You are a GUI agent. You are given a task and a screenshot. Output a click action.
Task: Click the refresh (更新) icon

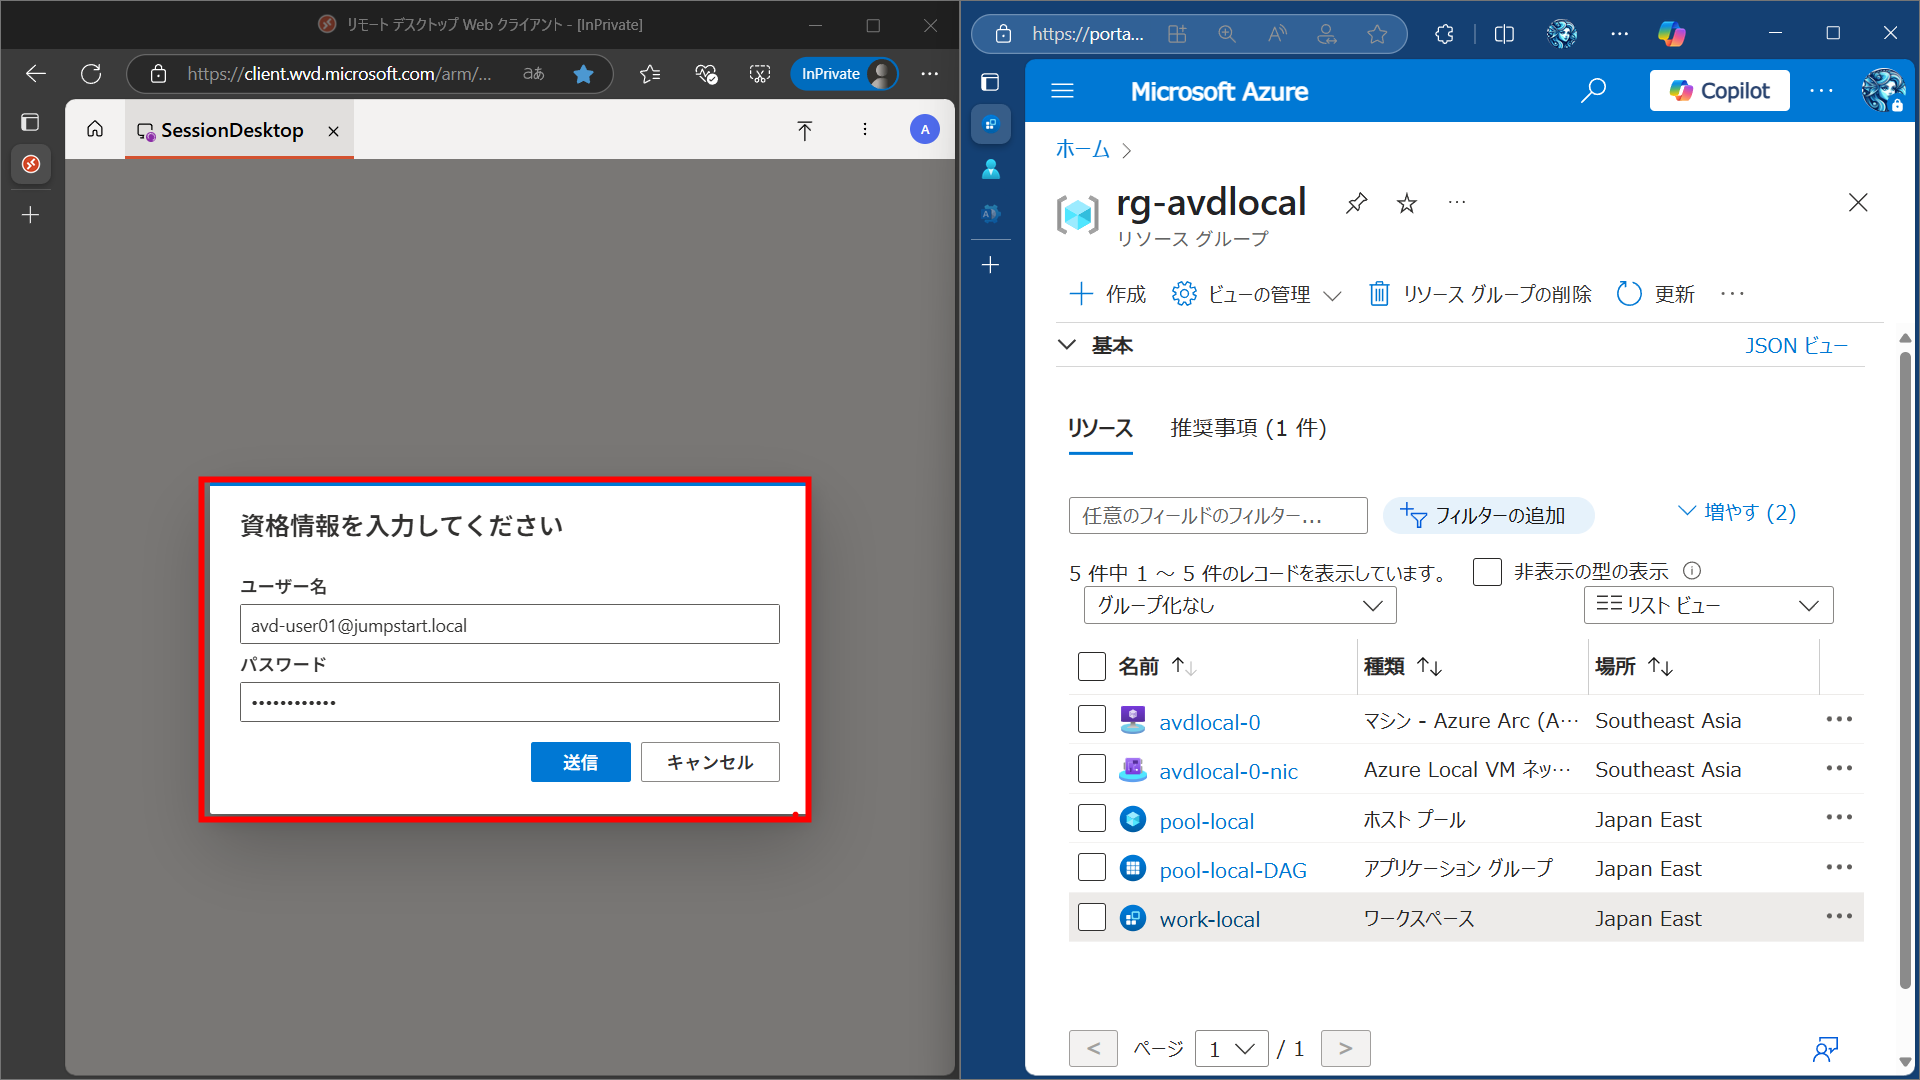[1629, 293]
